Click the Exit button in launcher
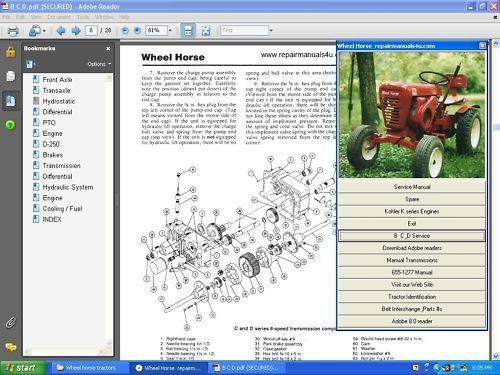The width and height of the screenshot is (500, 375). click(412, 224)
